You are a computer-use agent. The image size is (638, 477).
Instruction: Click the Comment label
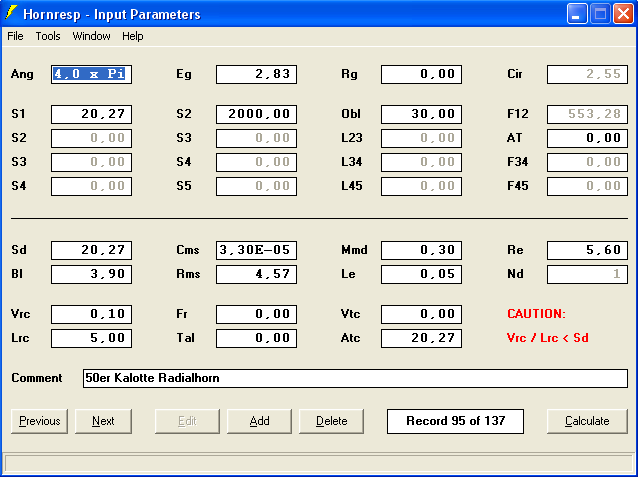pos(37,378)
